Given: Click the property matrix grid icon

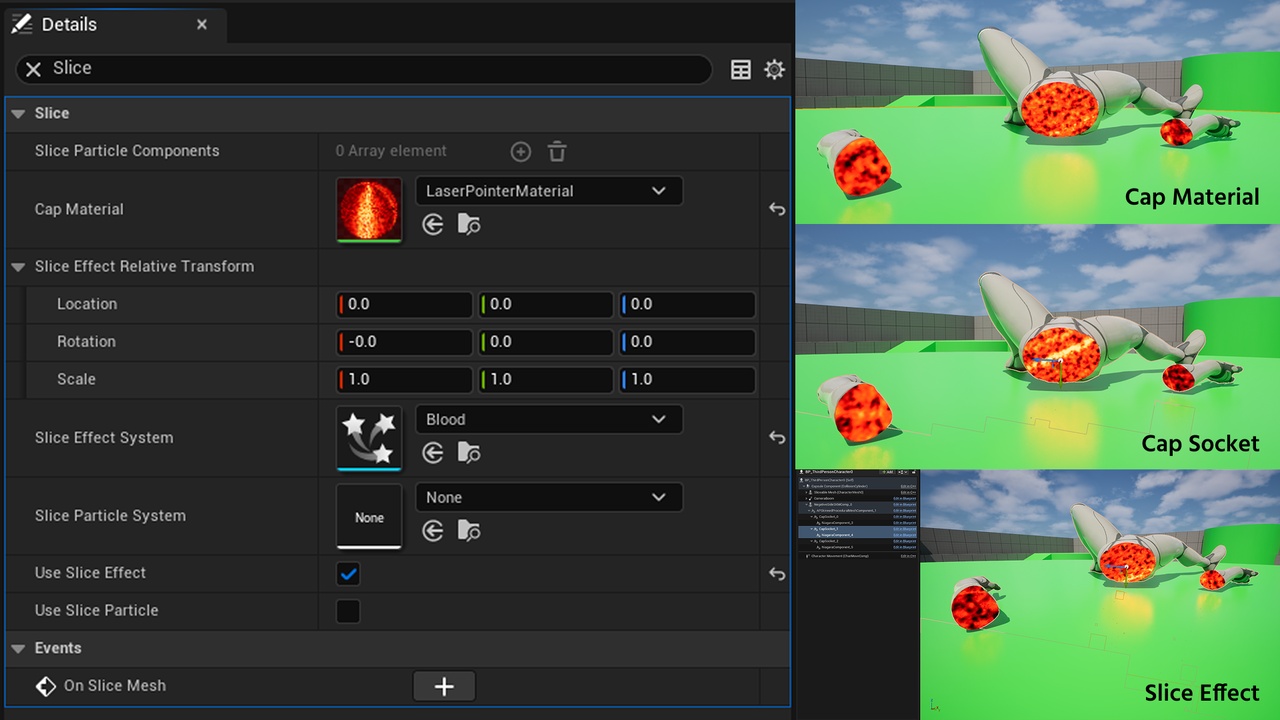Looking at the screenshot, I should [x=741, y=69].
